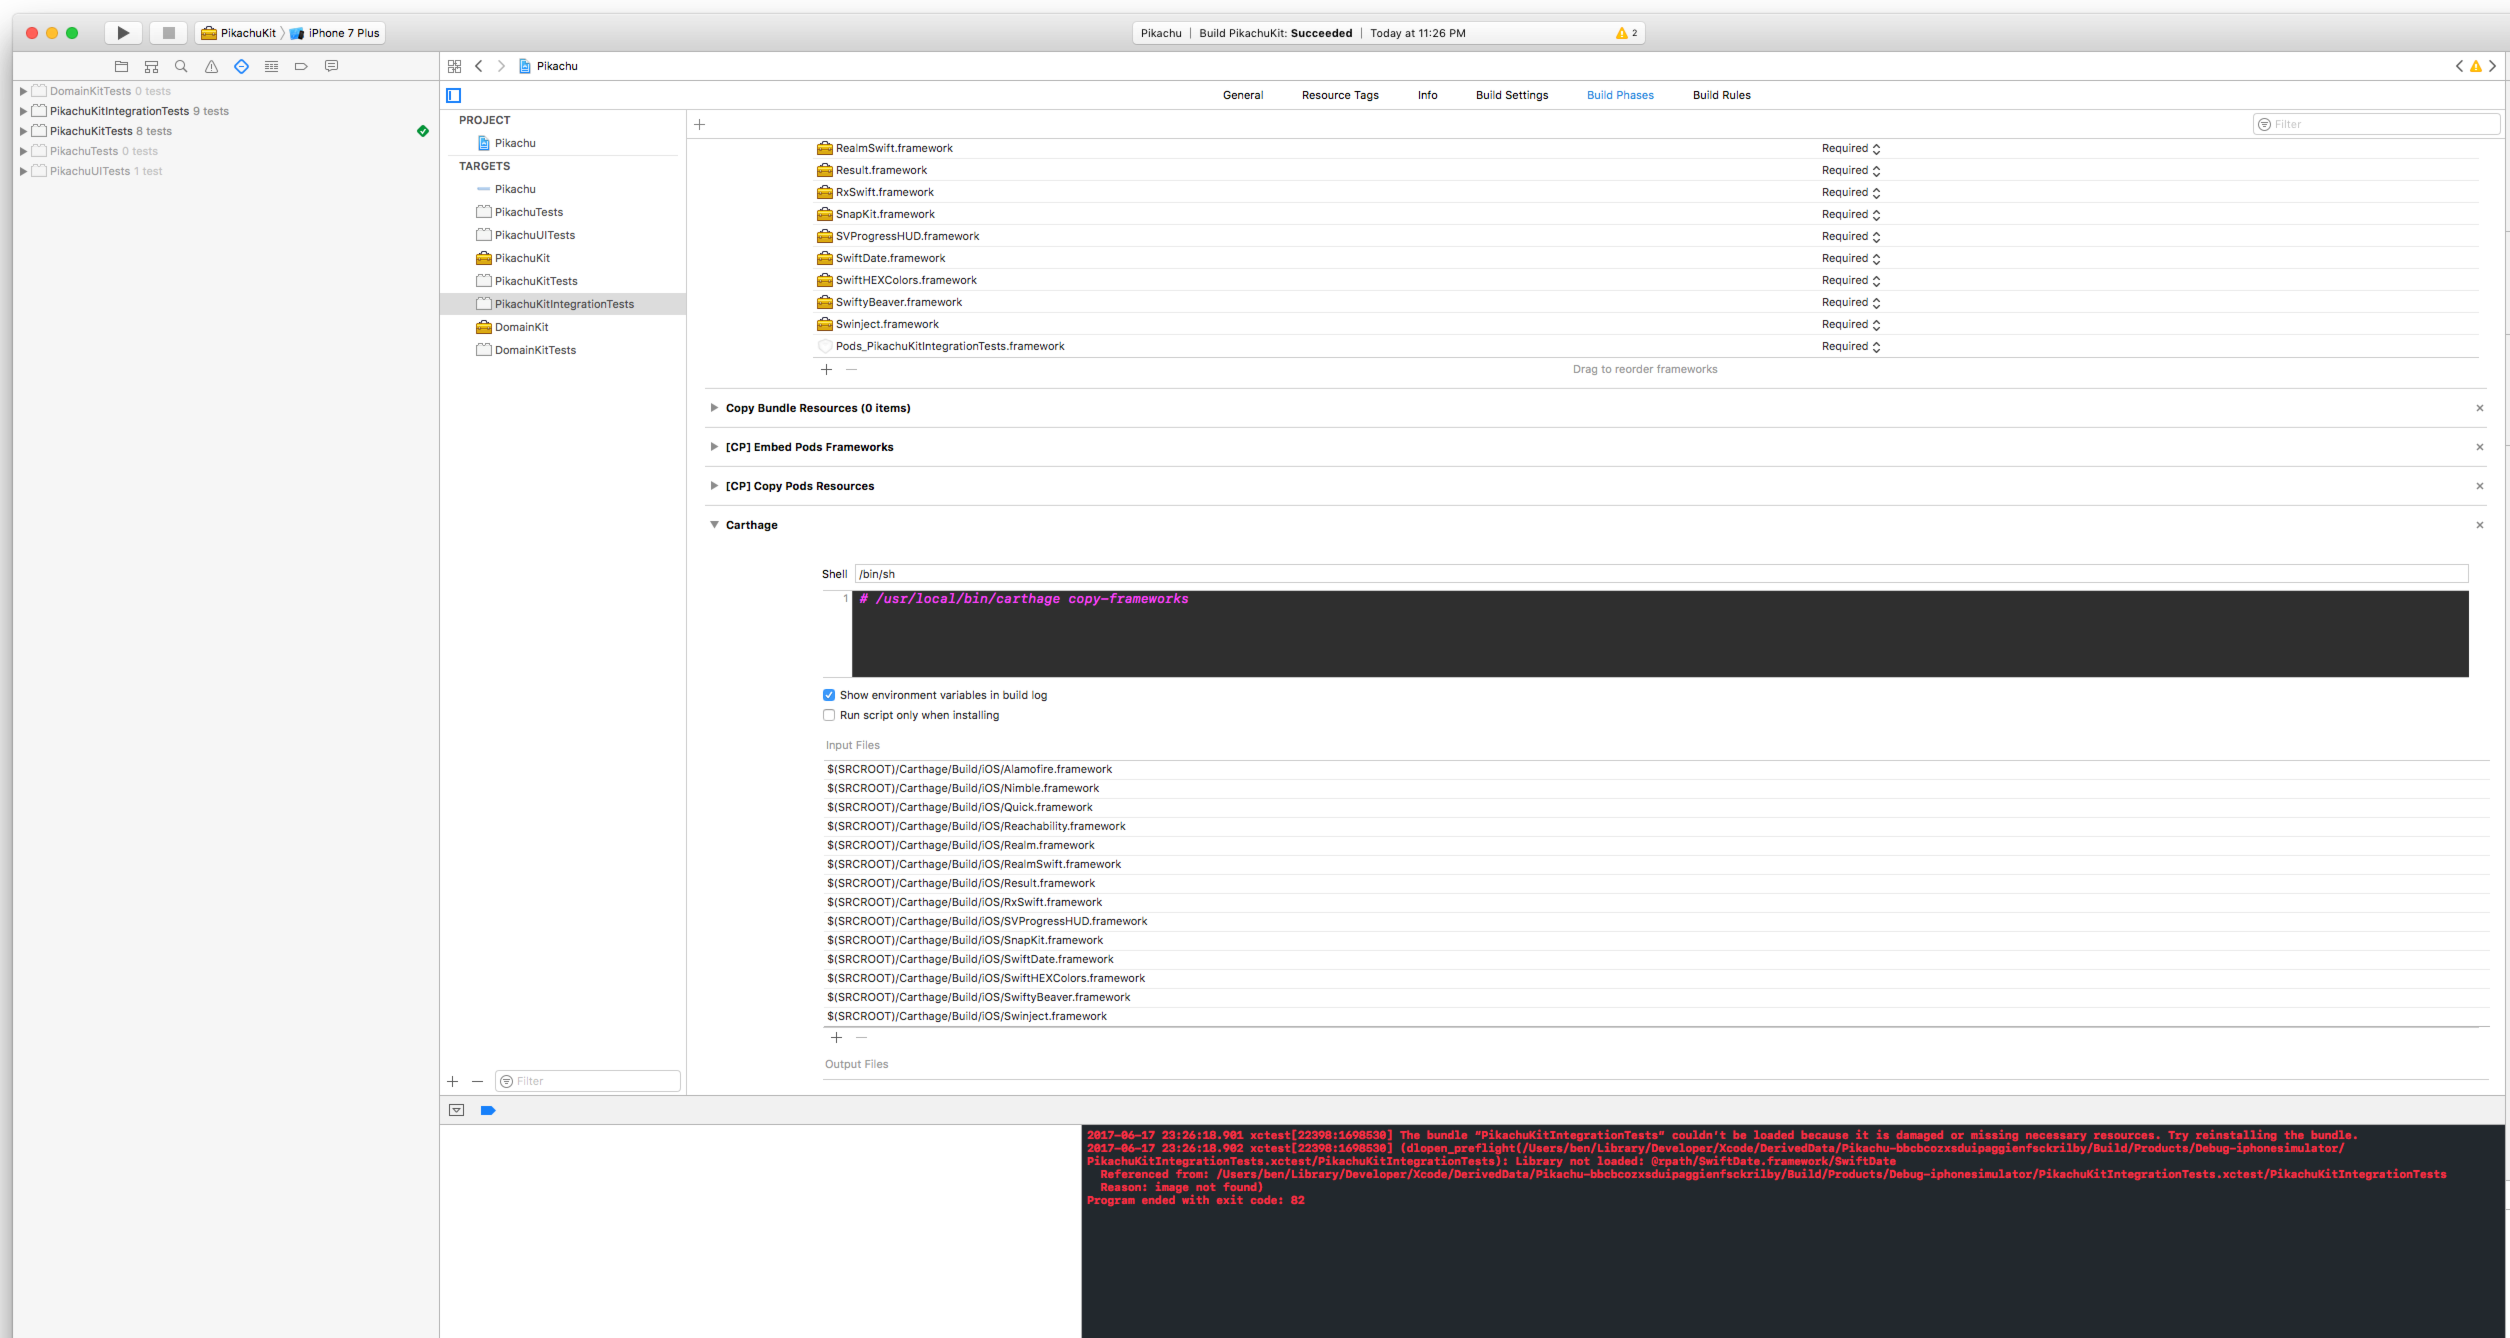Collapse the Carthage run script phase
This screenshot has height=1338, width=2510.
click(x=714, y=524)
